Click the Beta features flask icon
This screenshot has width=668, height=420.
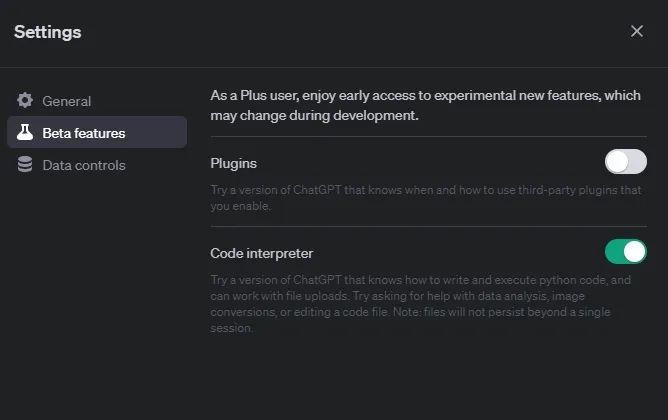click(x=25, y=133)
